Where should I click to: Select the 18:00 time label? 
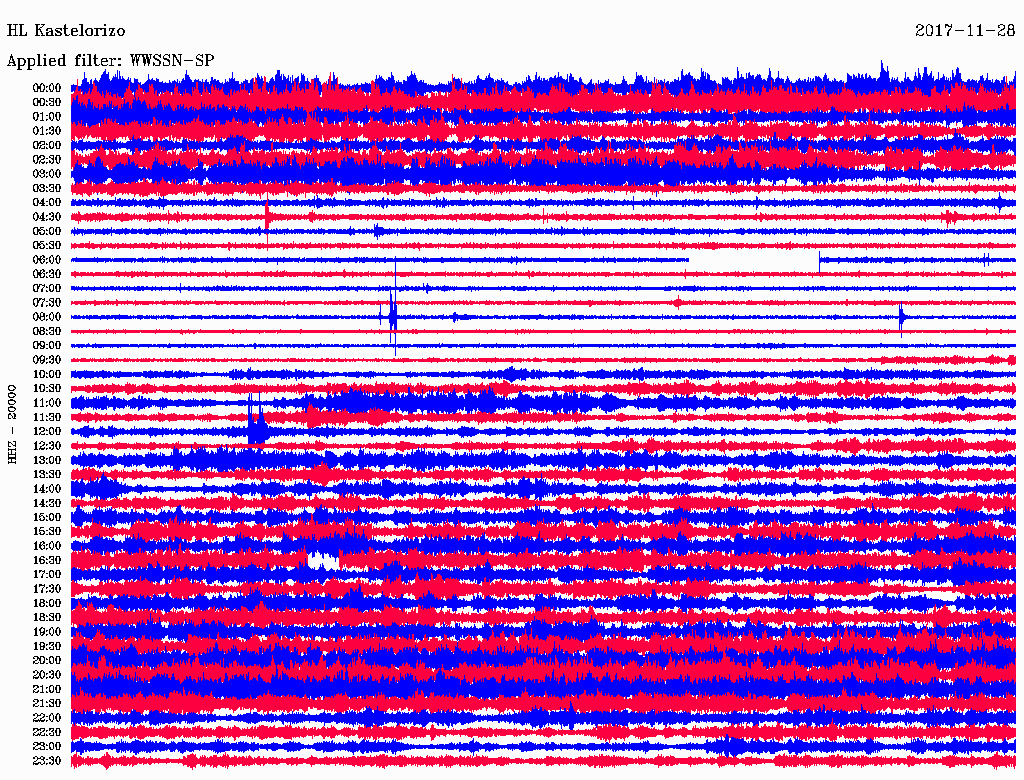(47, 603)
